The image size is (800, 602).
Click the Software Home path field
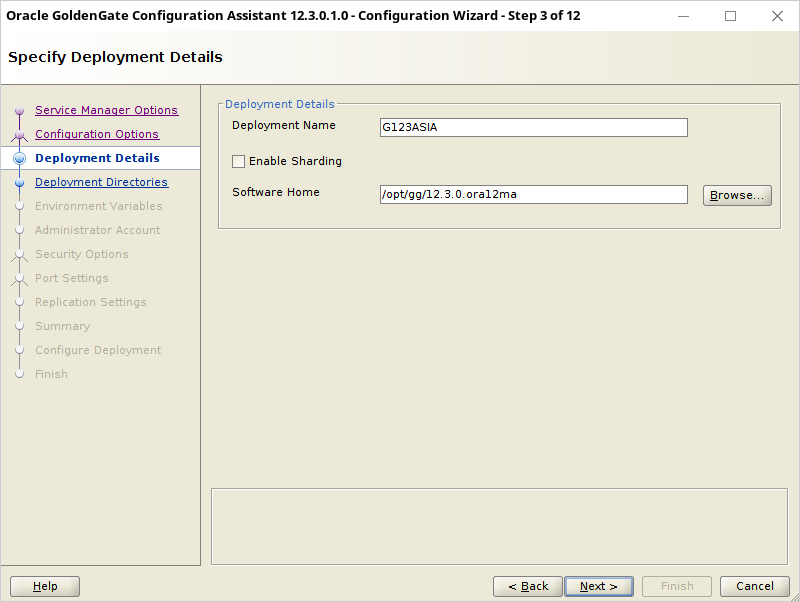[x=534, y=194]
